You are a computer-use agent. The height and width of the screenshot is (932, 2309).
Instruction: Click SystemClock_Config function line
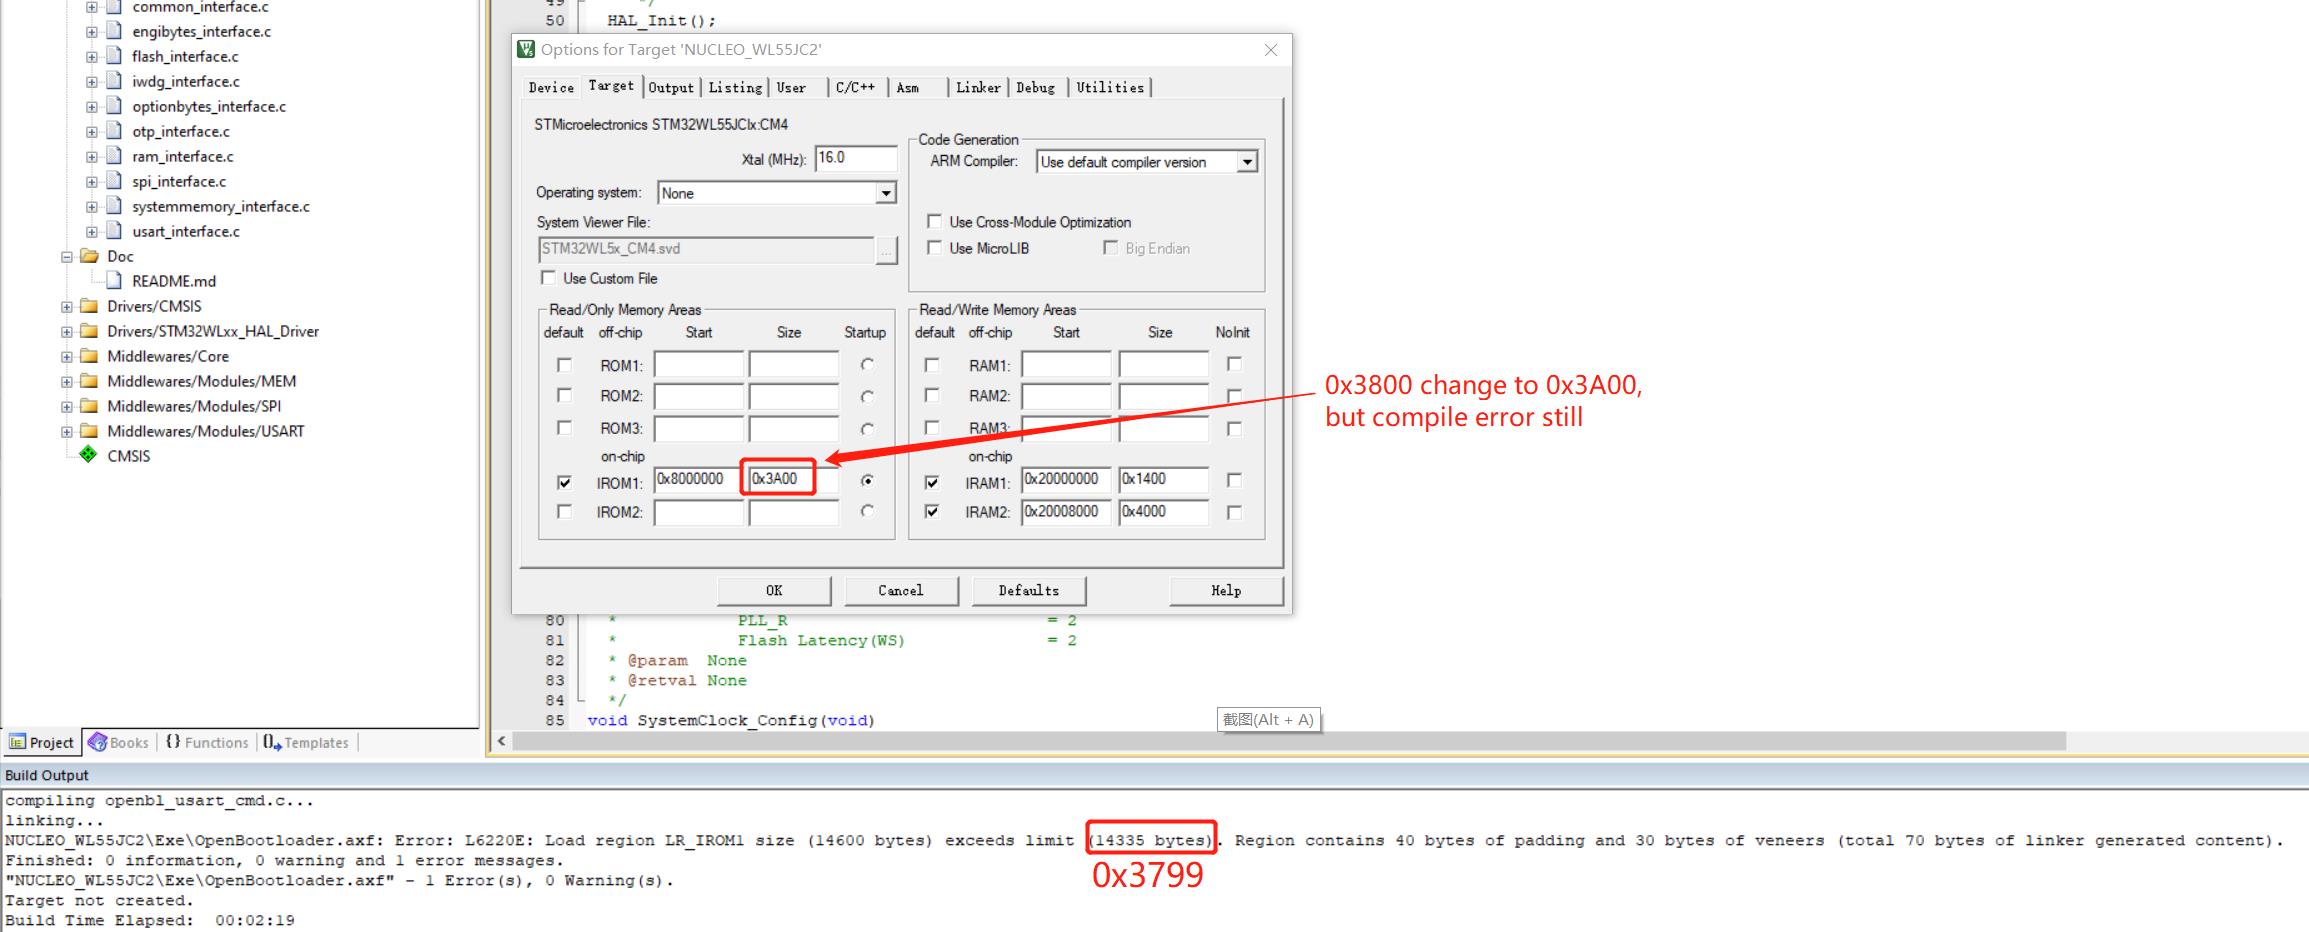coord(730,721)
